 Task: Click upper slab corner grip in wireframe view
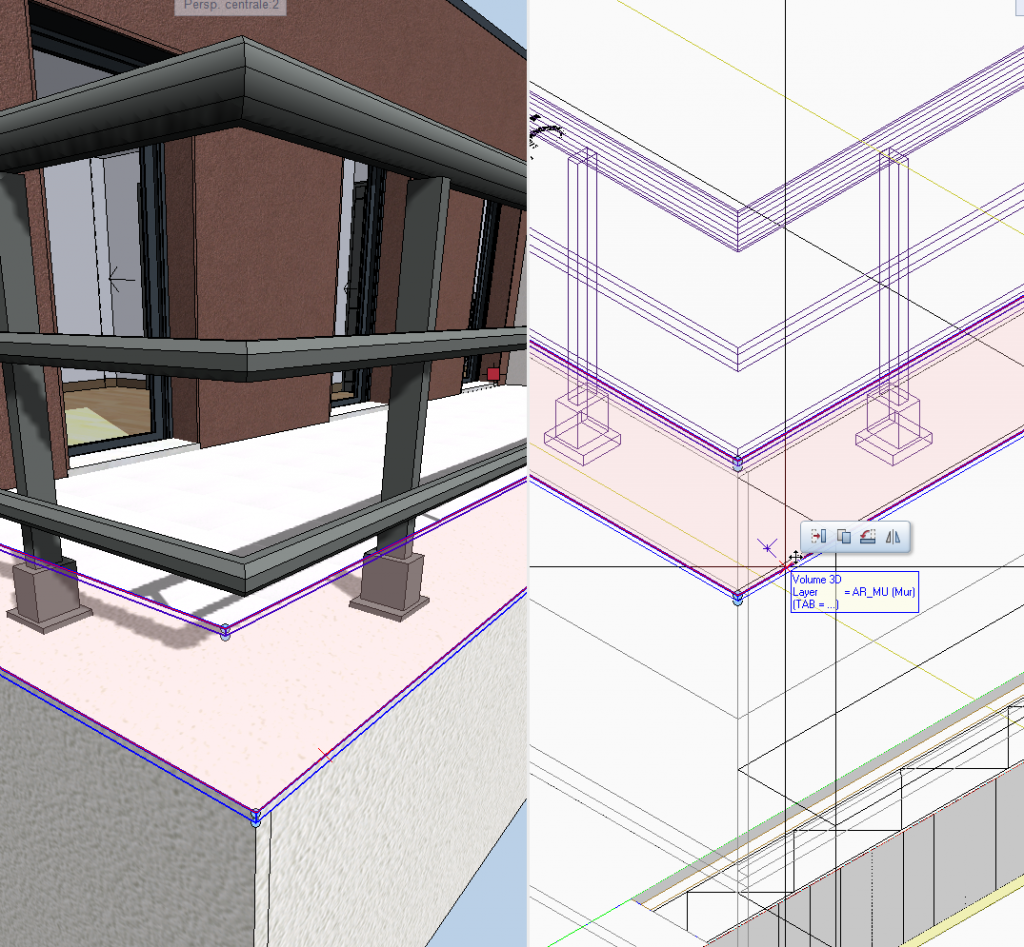[738, 463]
